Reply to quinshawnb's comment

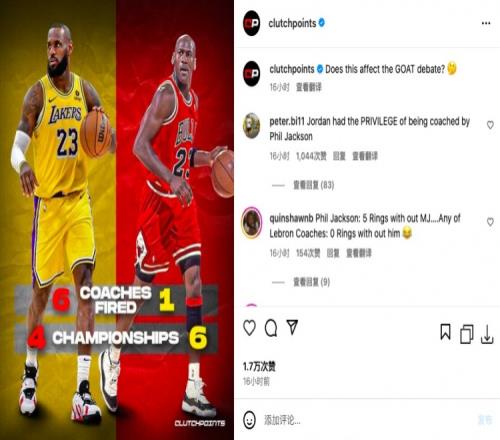[333, 253]
